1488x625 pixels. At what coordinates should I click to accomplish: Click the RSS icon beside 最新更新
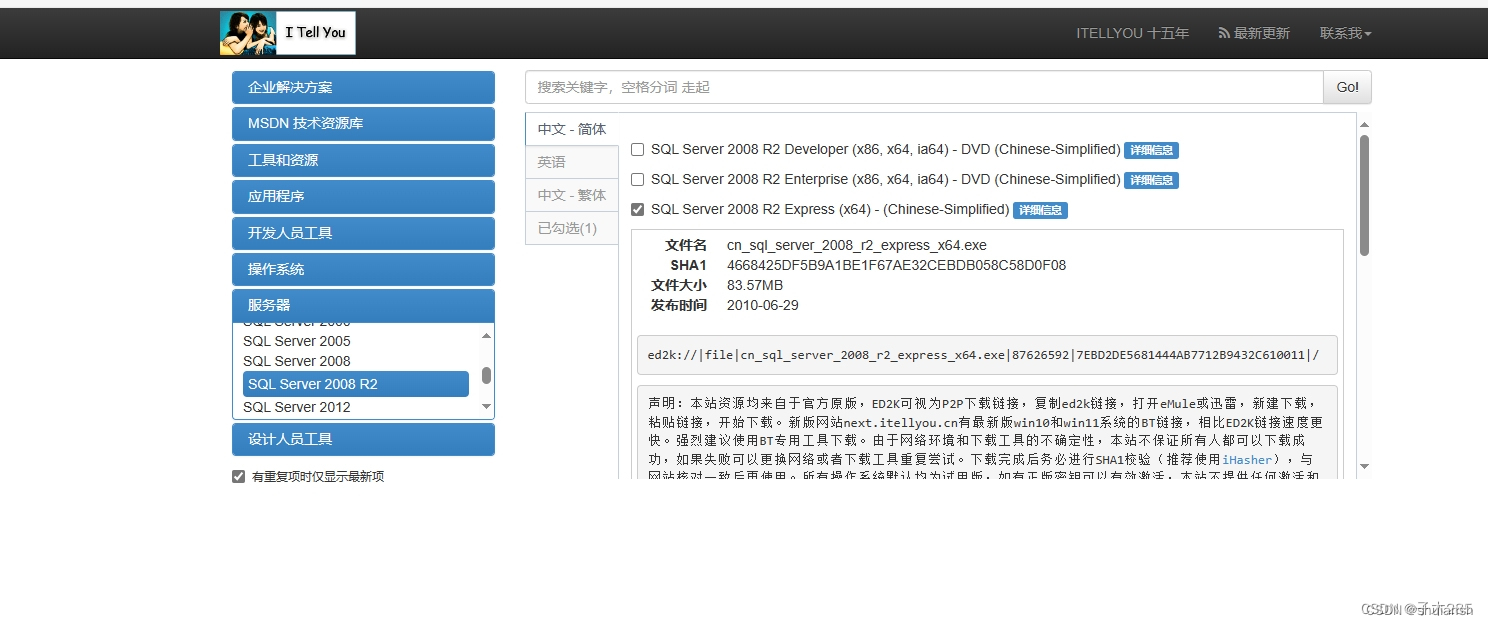pyautogui.click(x=1224, y=32)
